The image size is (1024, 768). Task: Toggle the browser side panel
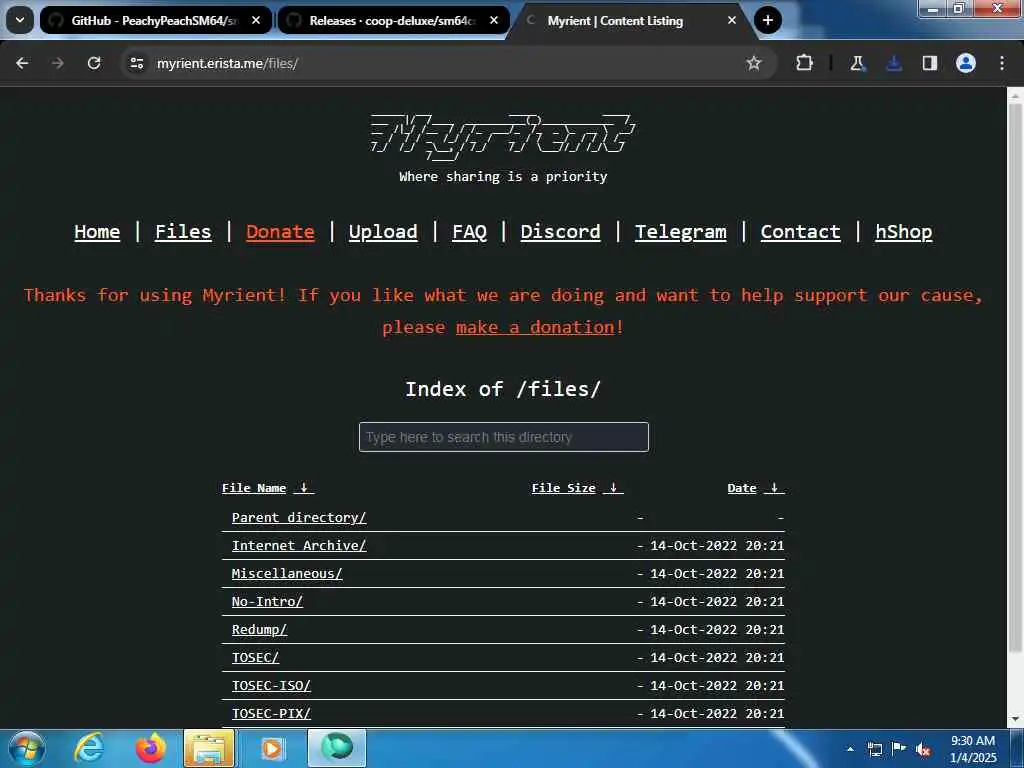coord(930,63)
